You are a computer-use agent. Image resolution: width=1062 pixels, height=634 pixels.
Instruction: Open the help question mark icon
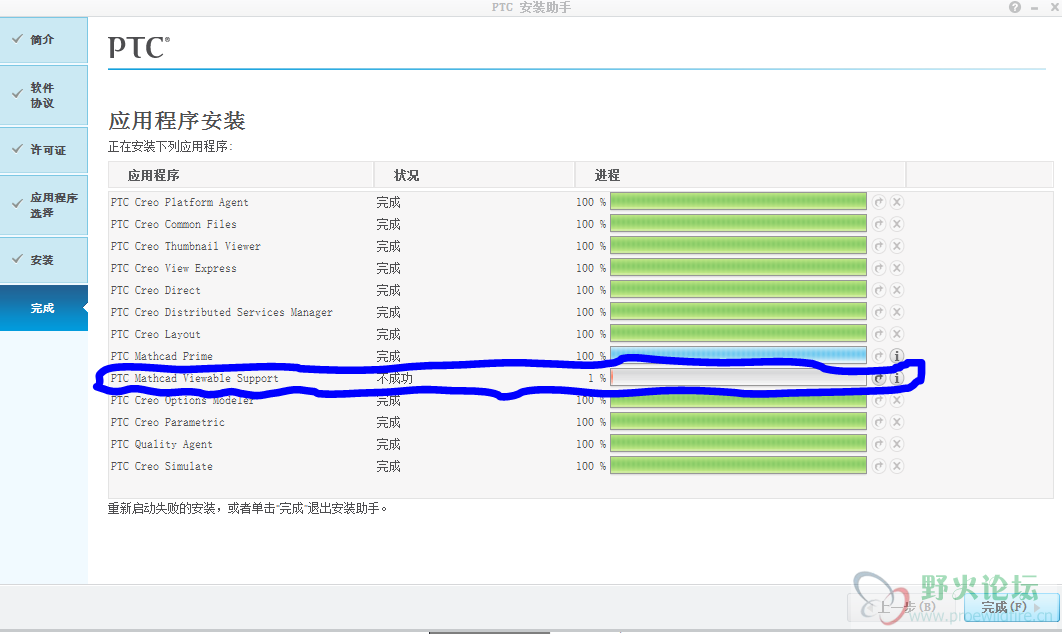click(x=1015, y=7)
